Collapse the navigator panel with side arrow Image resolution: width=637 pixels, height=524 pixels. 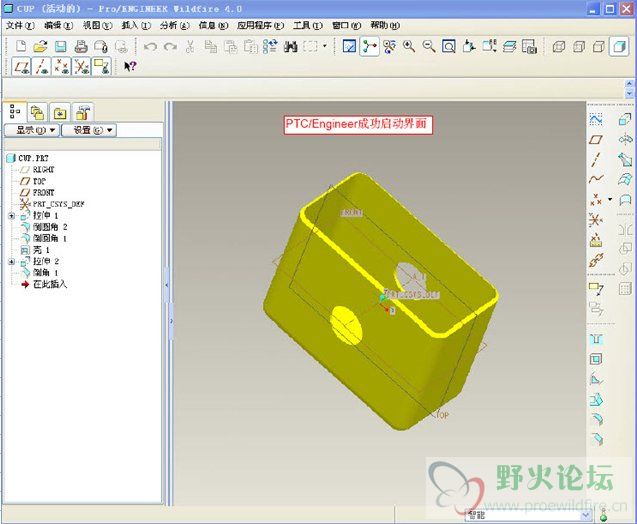pyautogui.click(x=167, y=285)
